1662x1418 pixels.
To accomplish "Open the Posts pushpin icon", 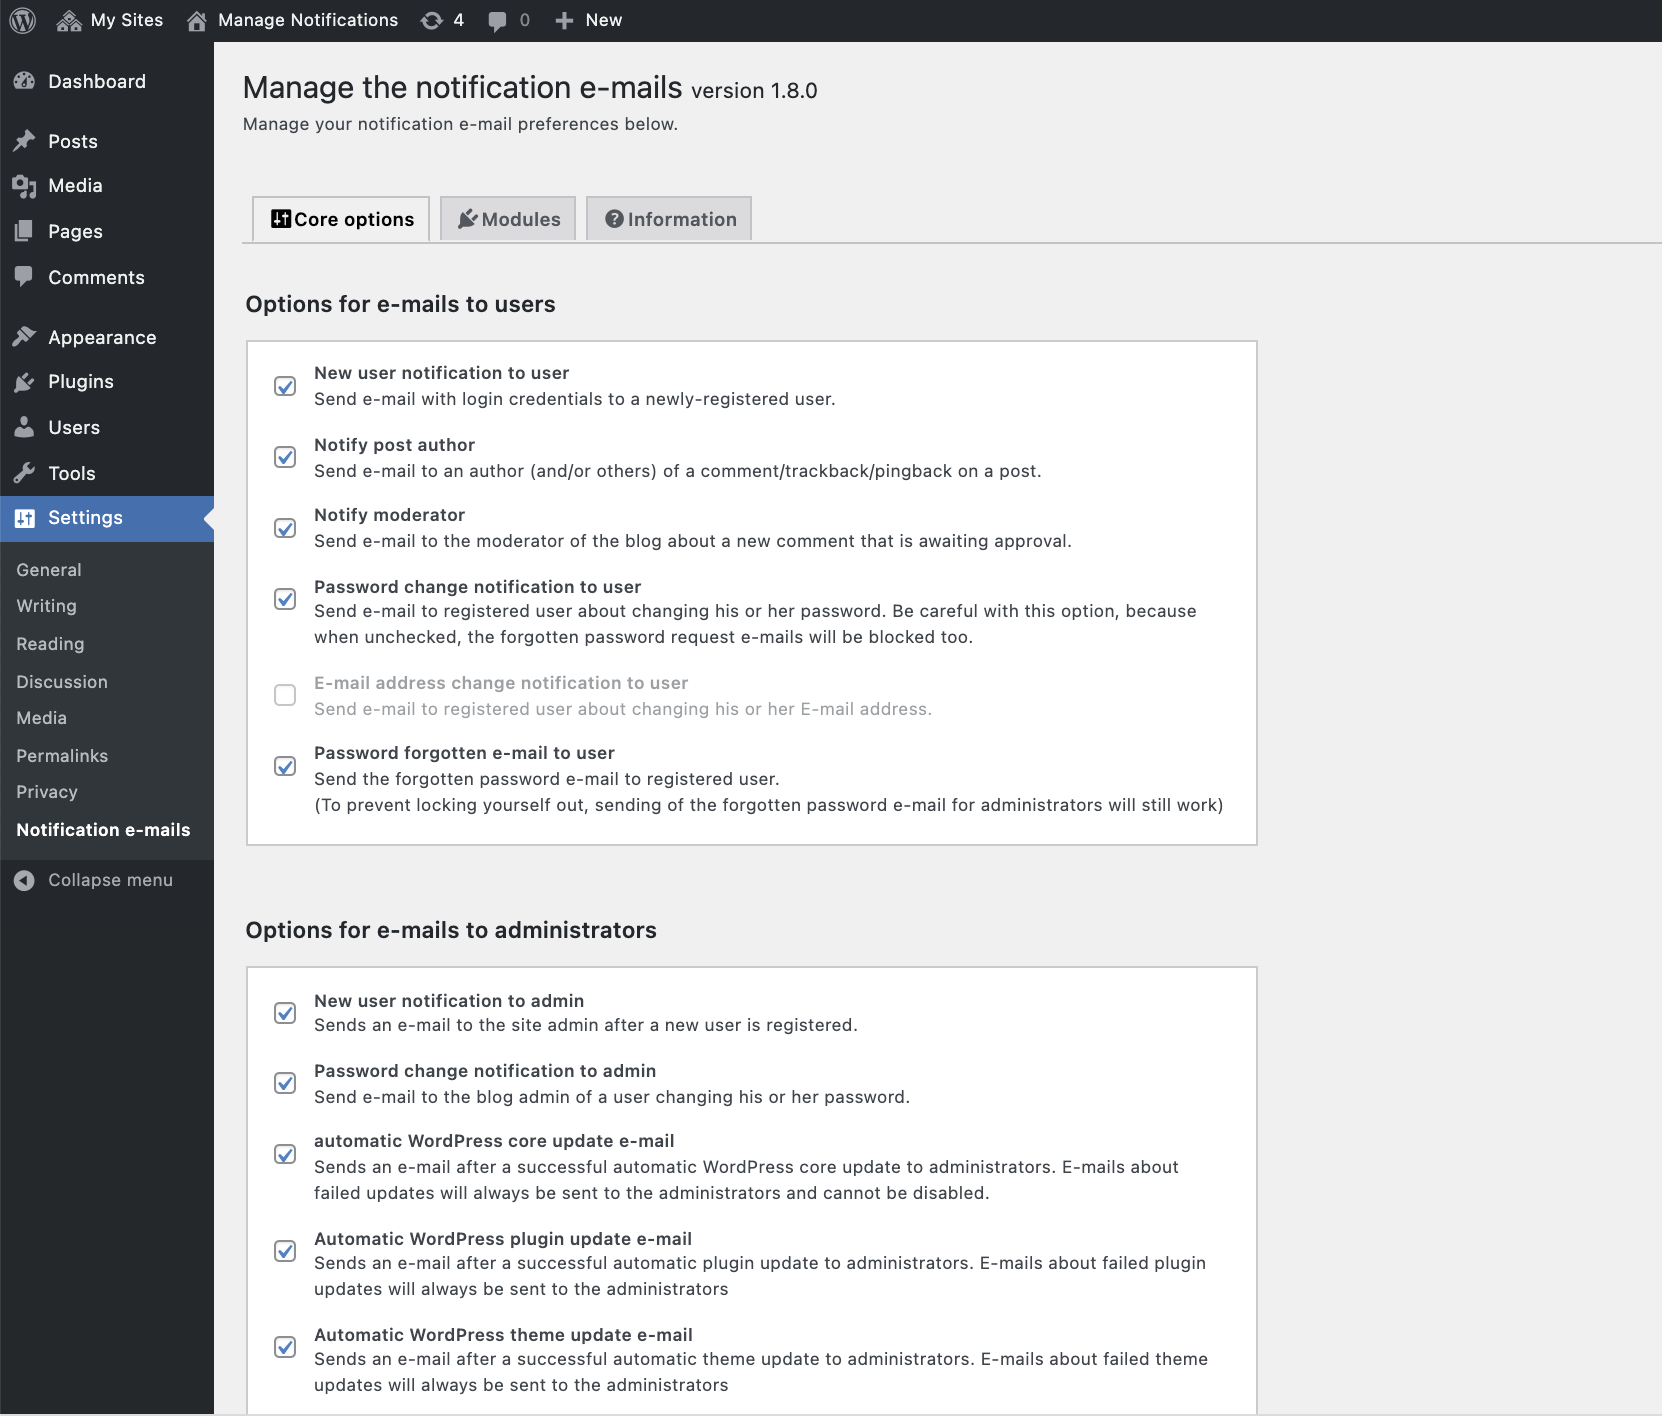I will pyautogui.click(x=24, y=140).
